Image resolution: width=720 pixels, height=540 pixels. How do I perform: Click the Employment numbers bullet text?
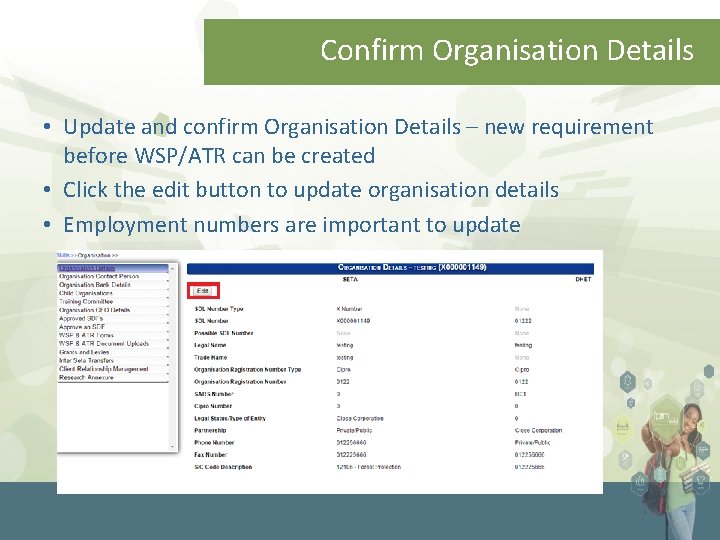292,225
